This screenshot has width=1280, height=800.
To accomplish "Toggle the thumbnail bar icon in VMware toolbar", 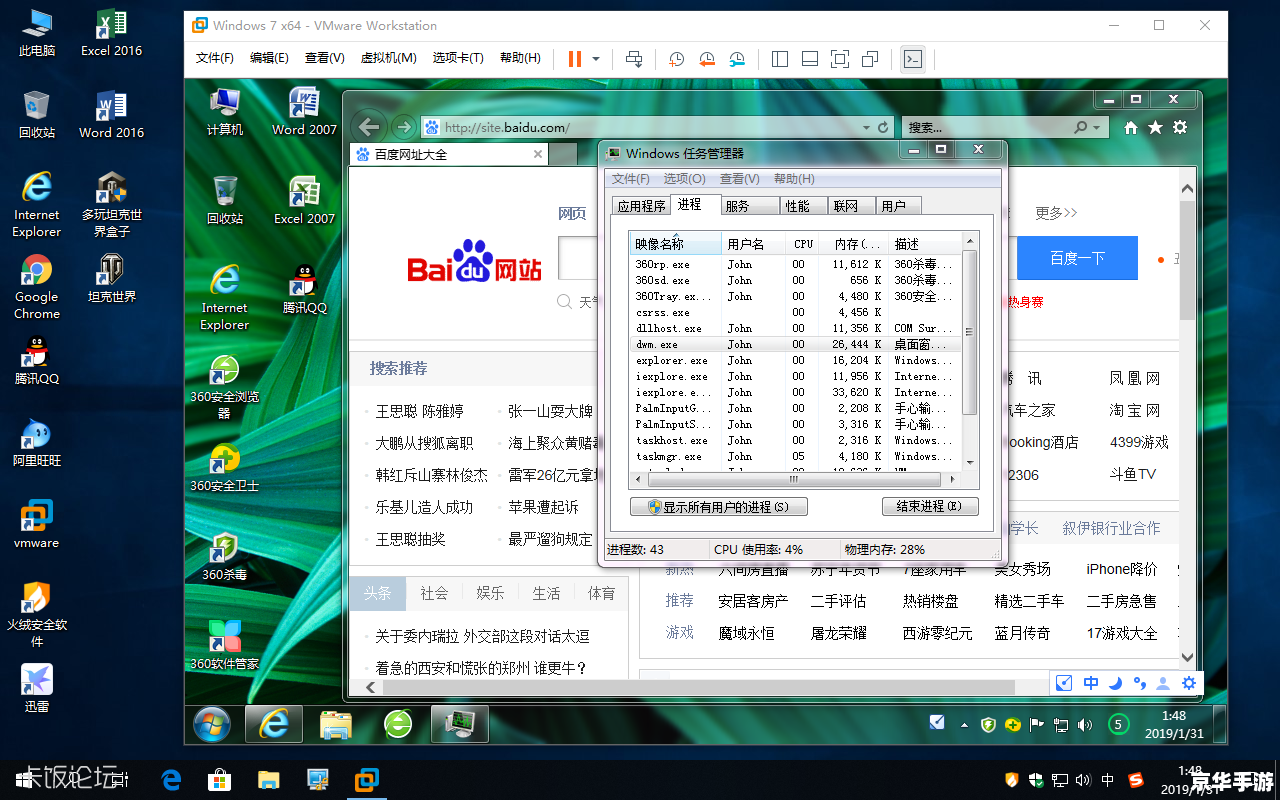I will (810, 59).
